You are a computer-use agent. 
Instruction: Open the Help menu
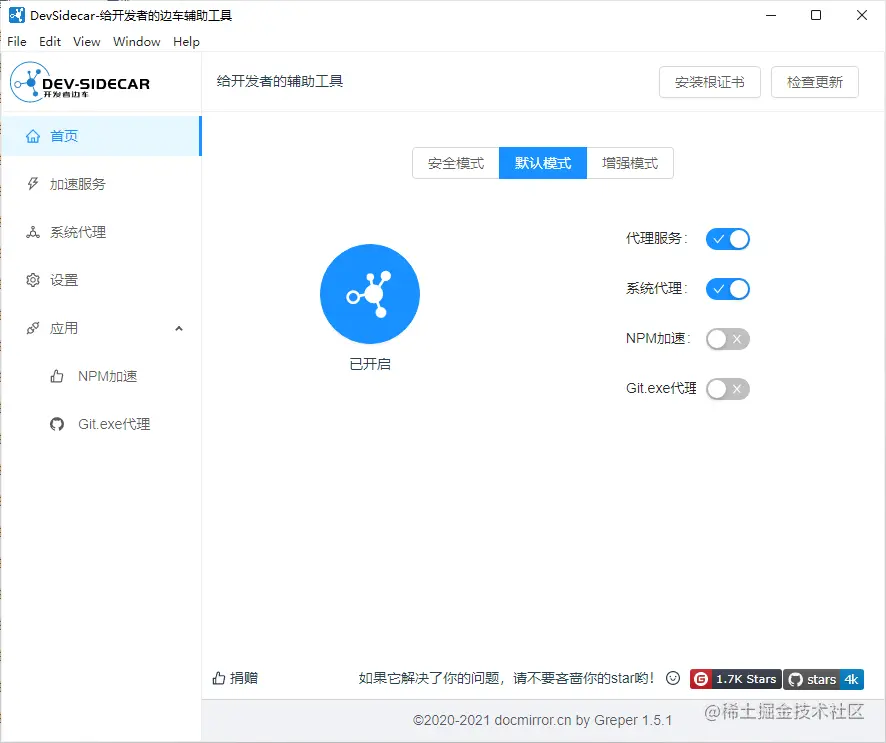pos(186,42)
